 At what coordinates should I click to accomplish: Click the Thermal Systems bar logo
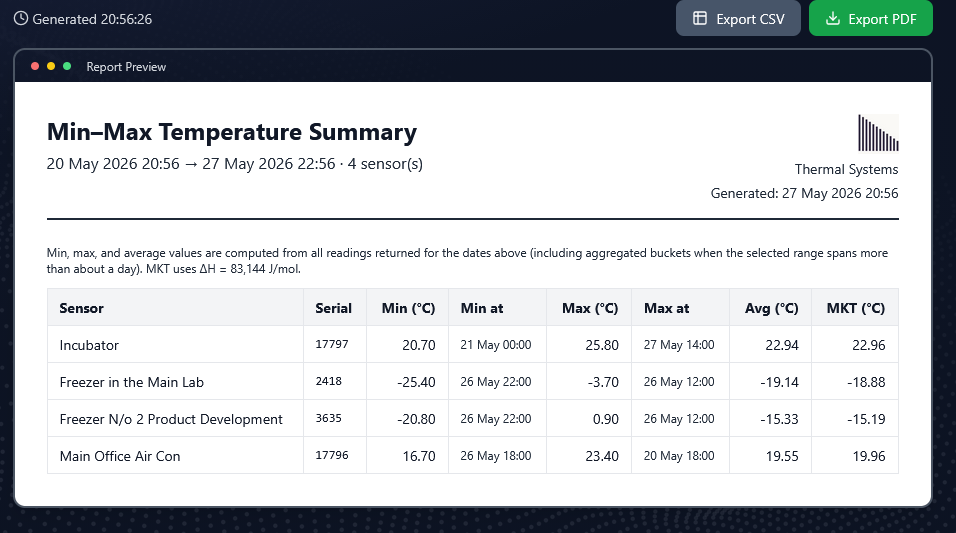pos(878,132)
